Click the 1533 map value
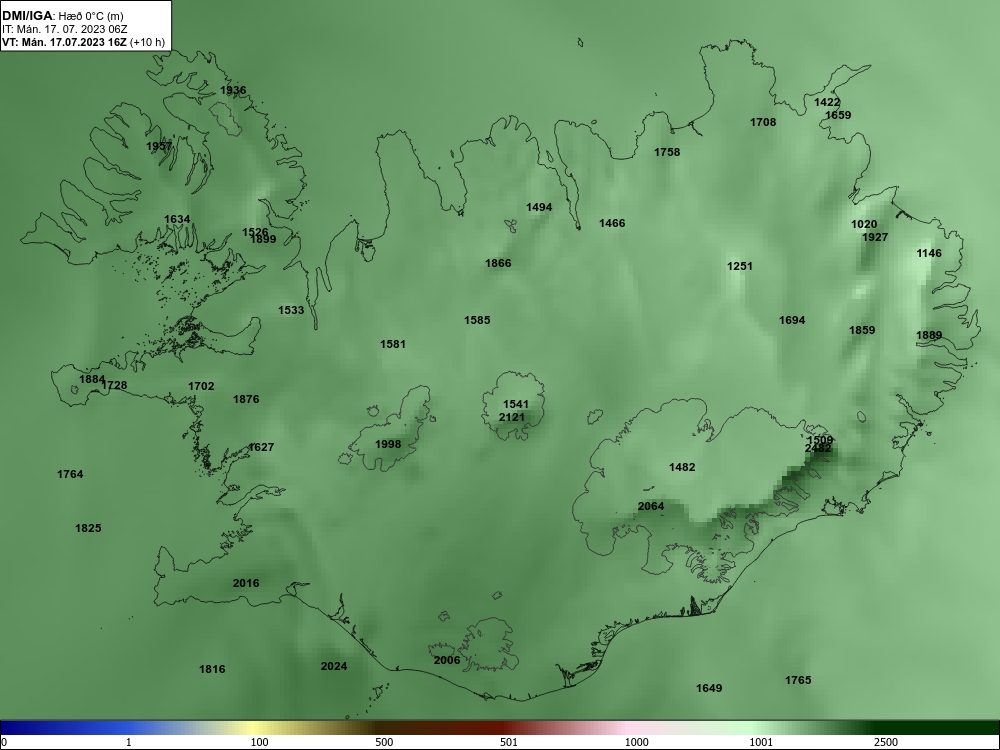The height and width of the screenshot is (750, 1000). point(291,311)
